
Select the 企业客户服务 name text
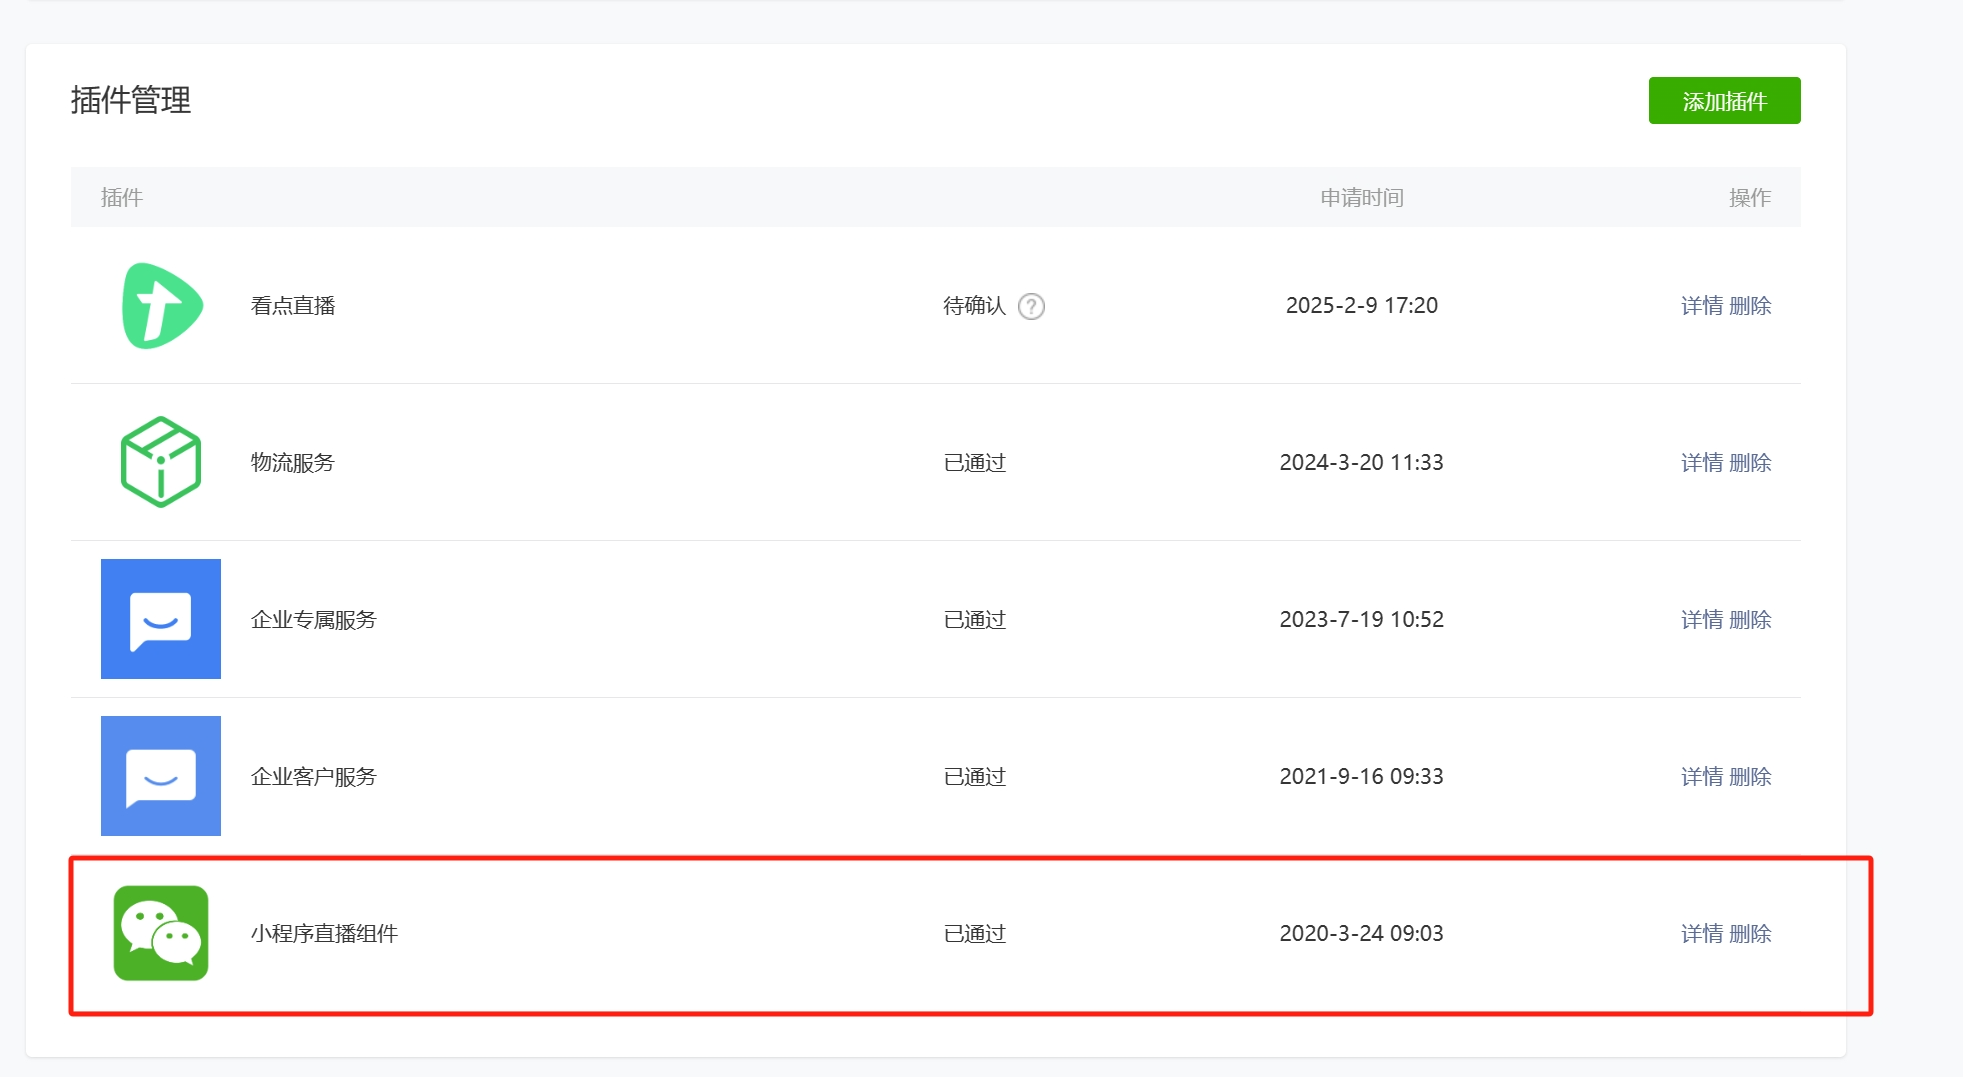[313, 777]
